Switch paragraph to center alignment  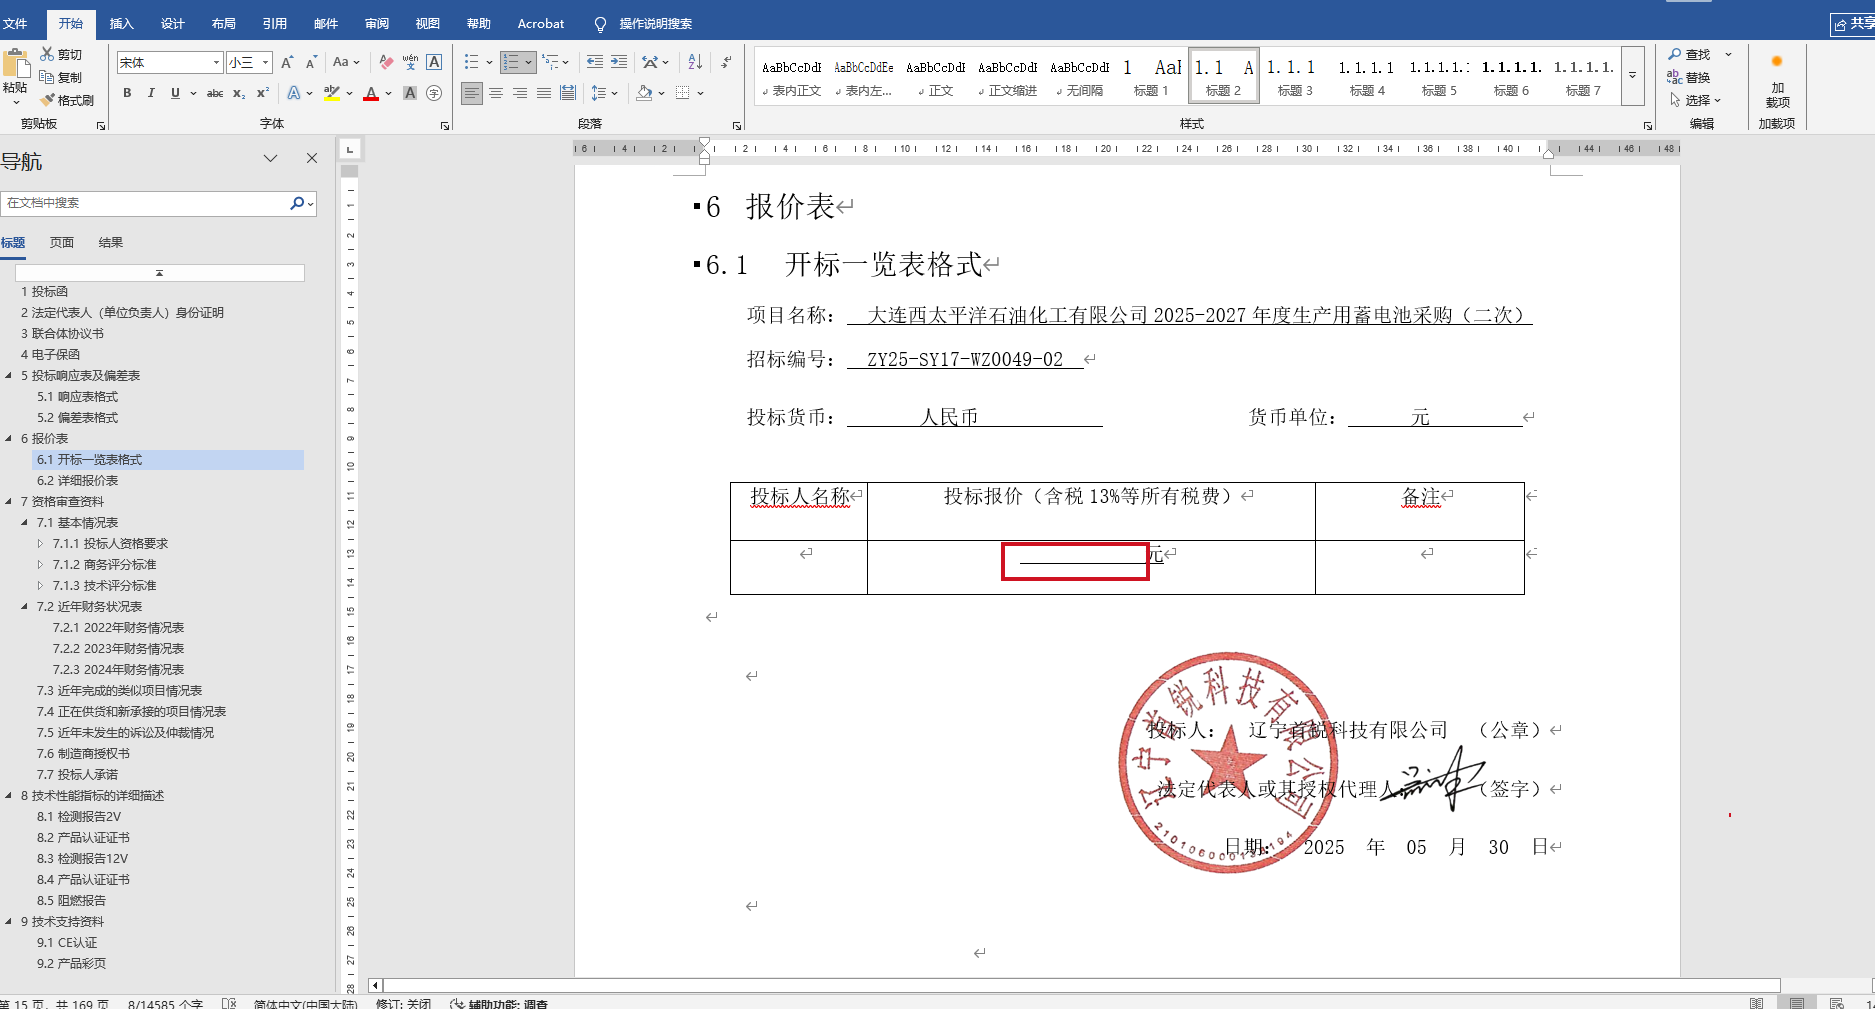[x=496, y=93]
